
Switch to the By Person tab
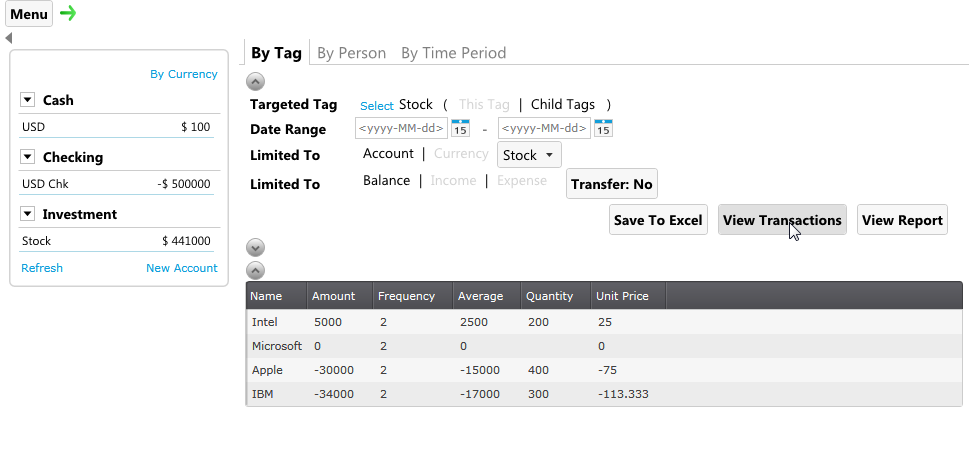[351, 53]
